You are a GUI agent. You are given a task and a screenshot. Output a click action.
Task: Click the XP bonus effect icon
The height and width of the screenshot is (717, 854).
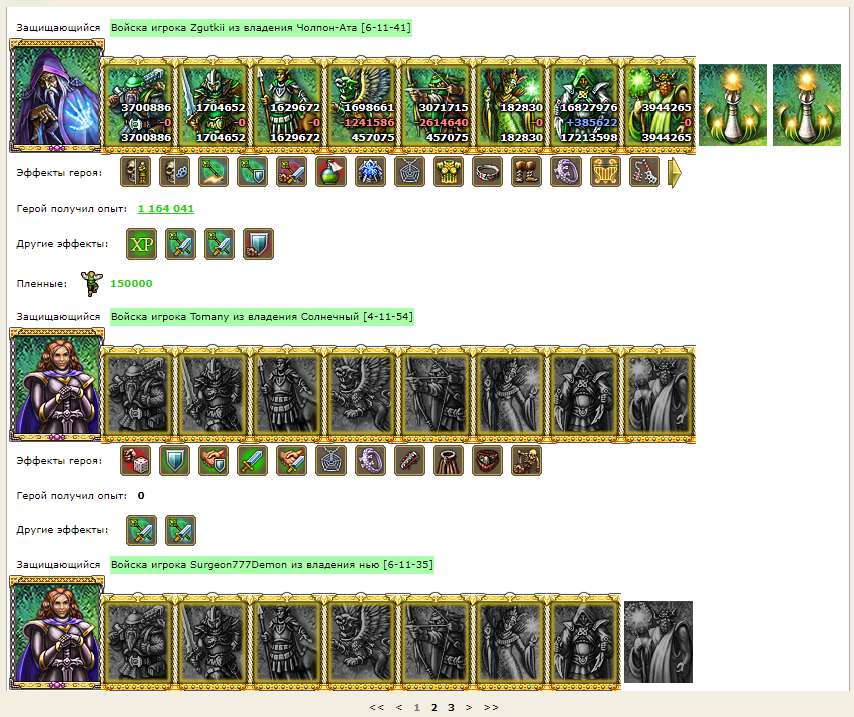(142, 244)
